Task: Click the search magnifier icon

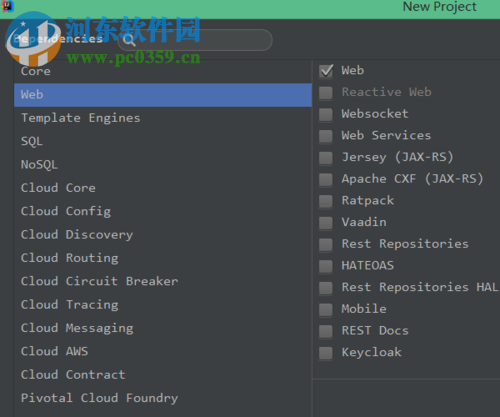Action: pos(129,40)
